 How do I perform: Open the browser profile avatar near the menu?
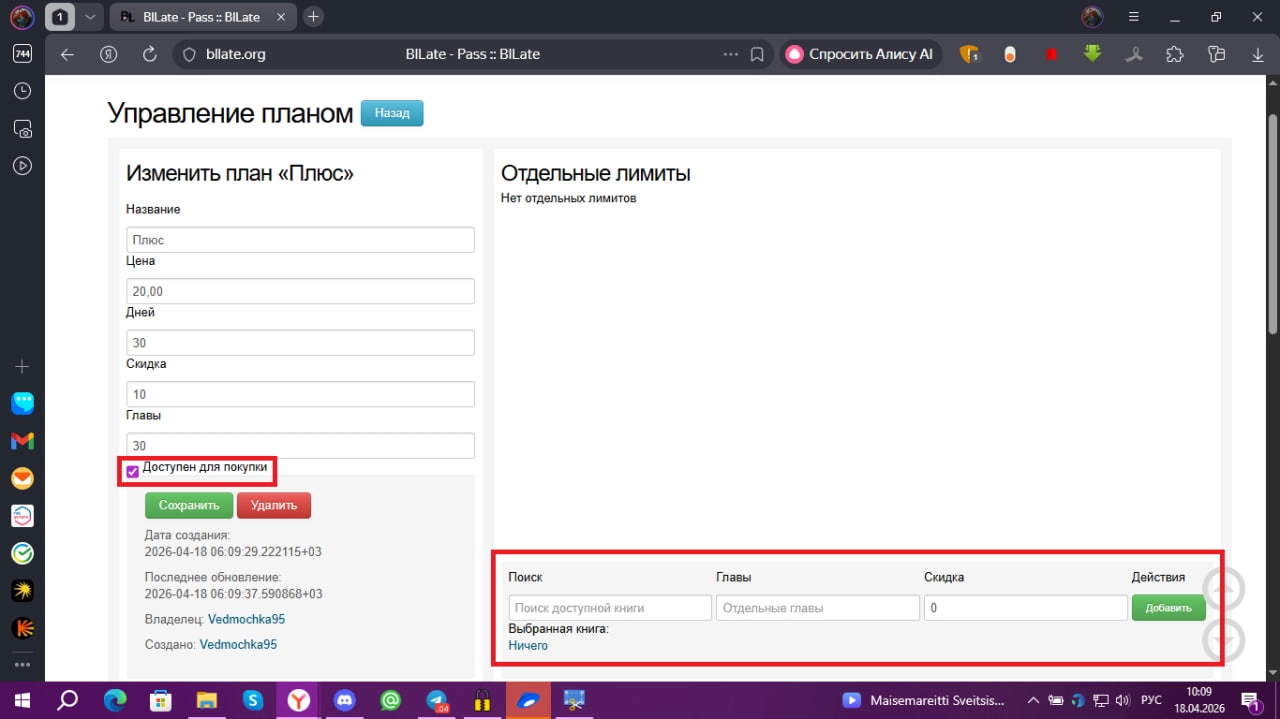1092,17
